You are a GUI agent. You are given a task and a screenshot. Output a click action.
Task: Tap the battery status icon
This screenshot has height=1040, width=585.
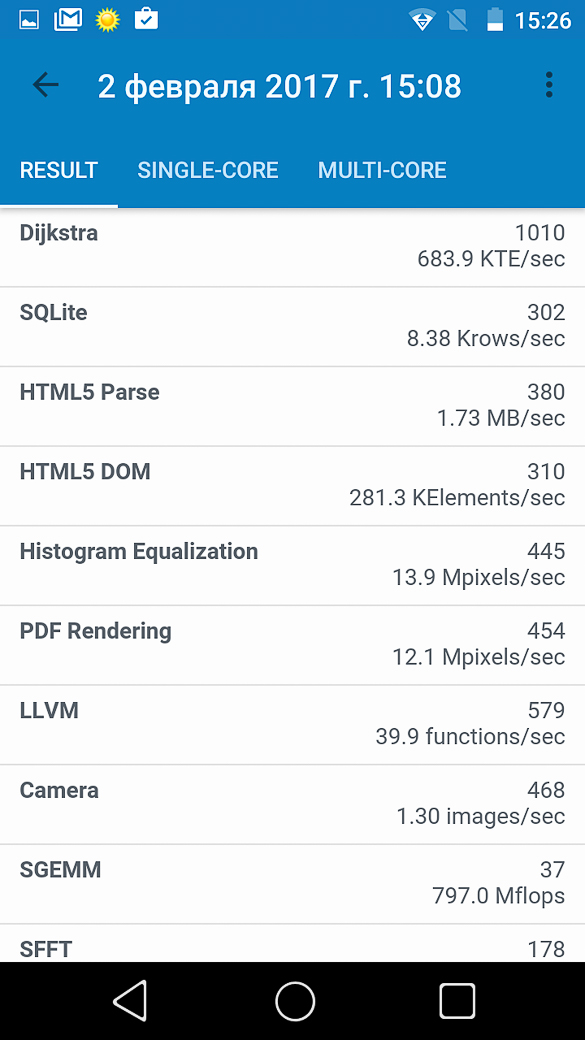pos(495,19)
